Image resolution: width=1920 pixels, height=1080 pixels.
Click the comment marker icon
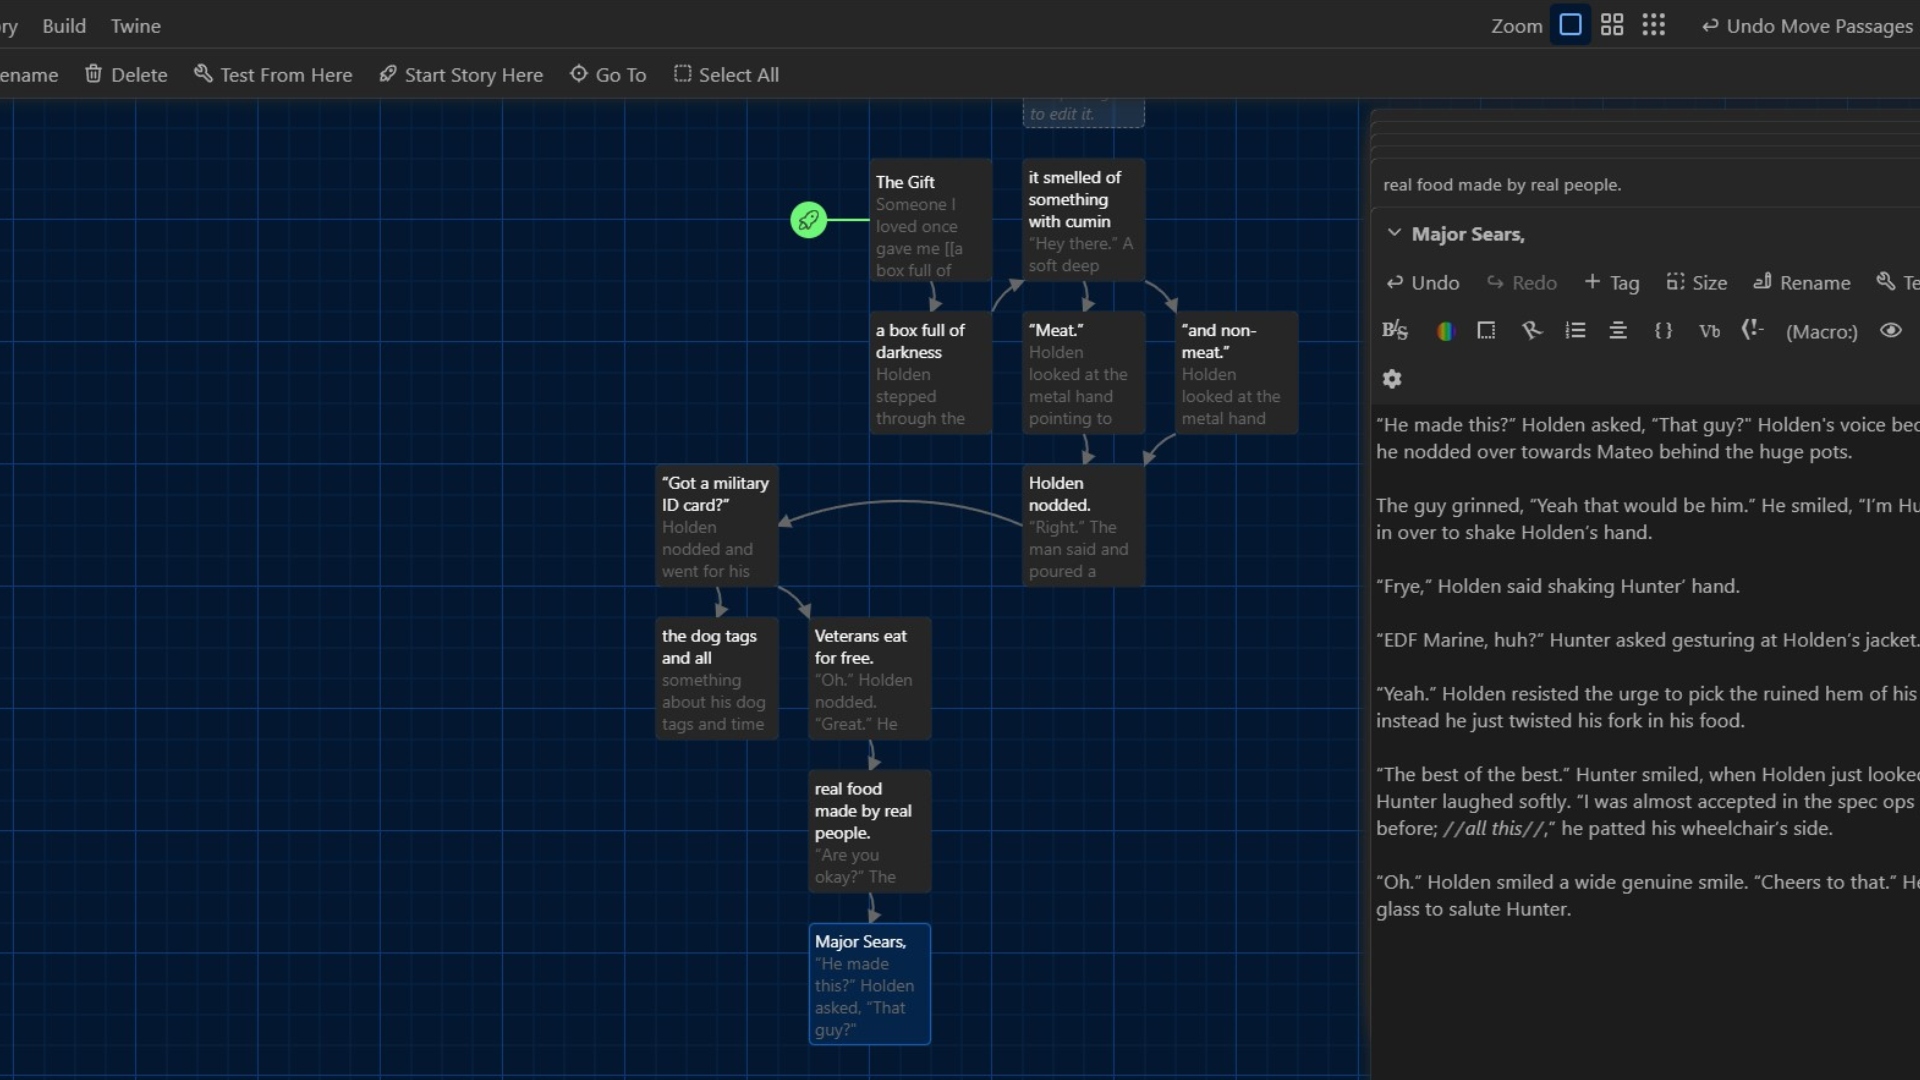click(1752, 330)
